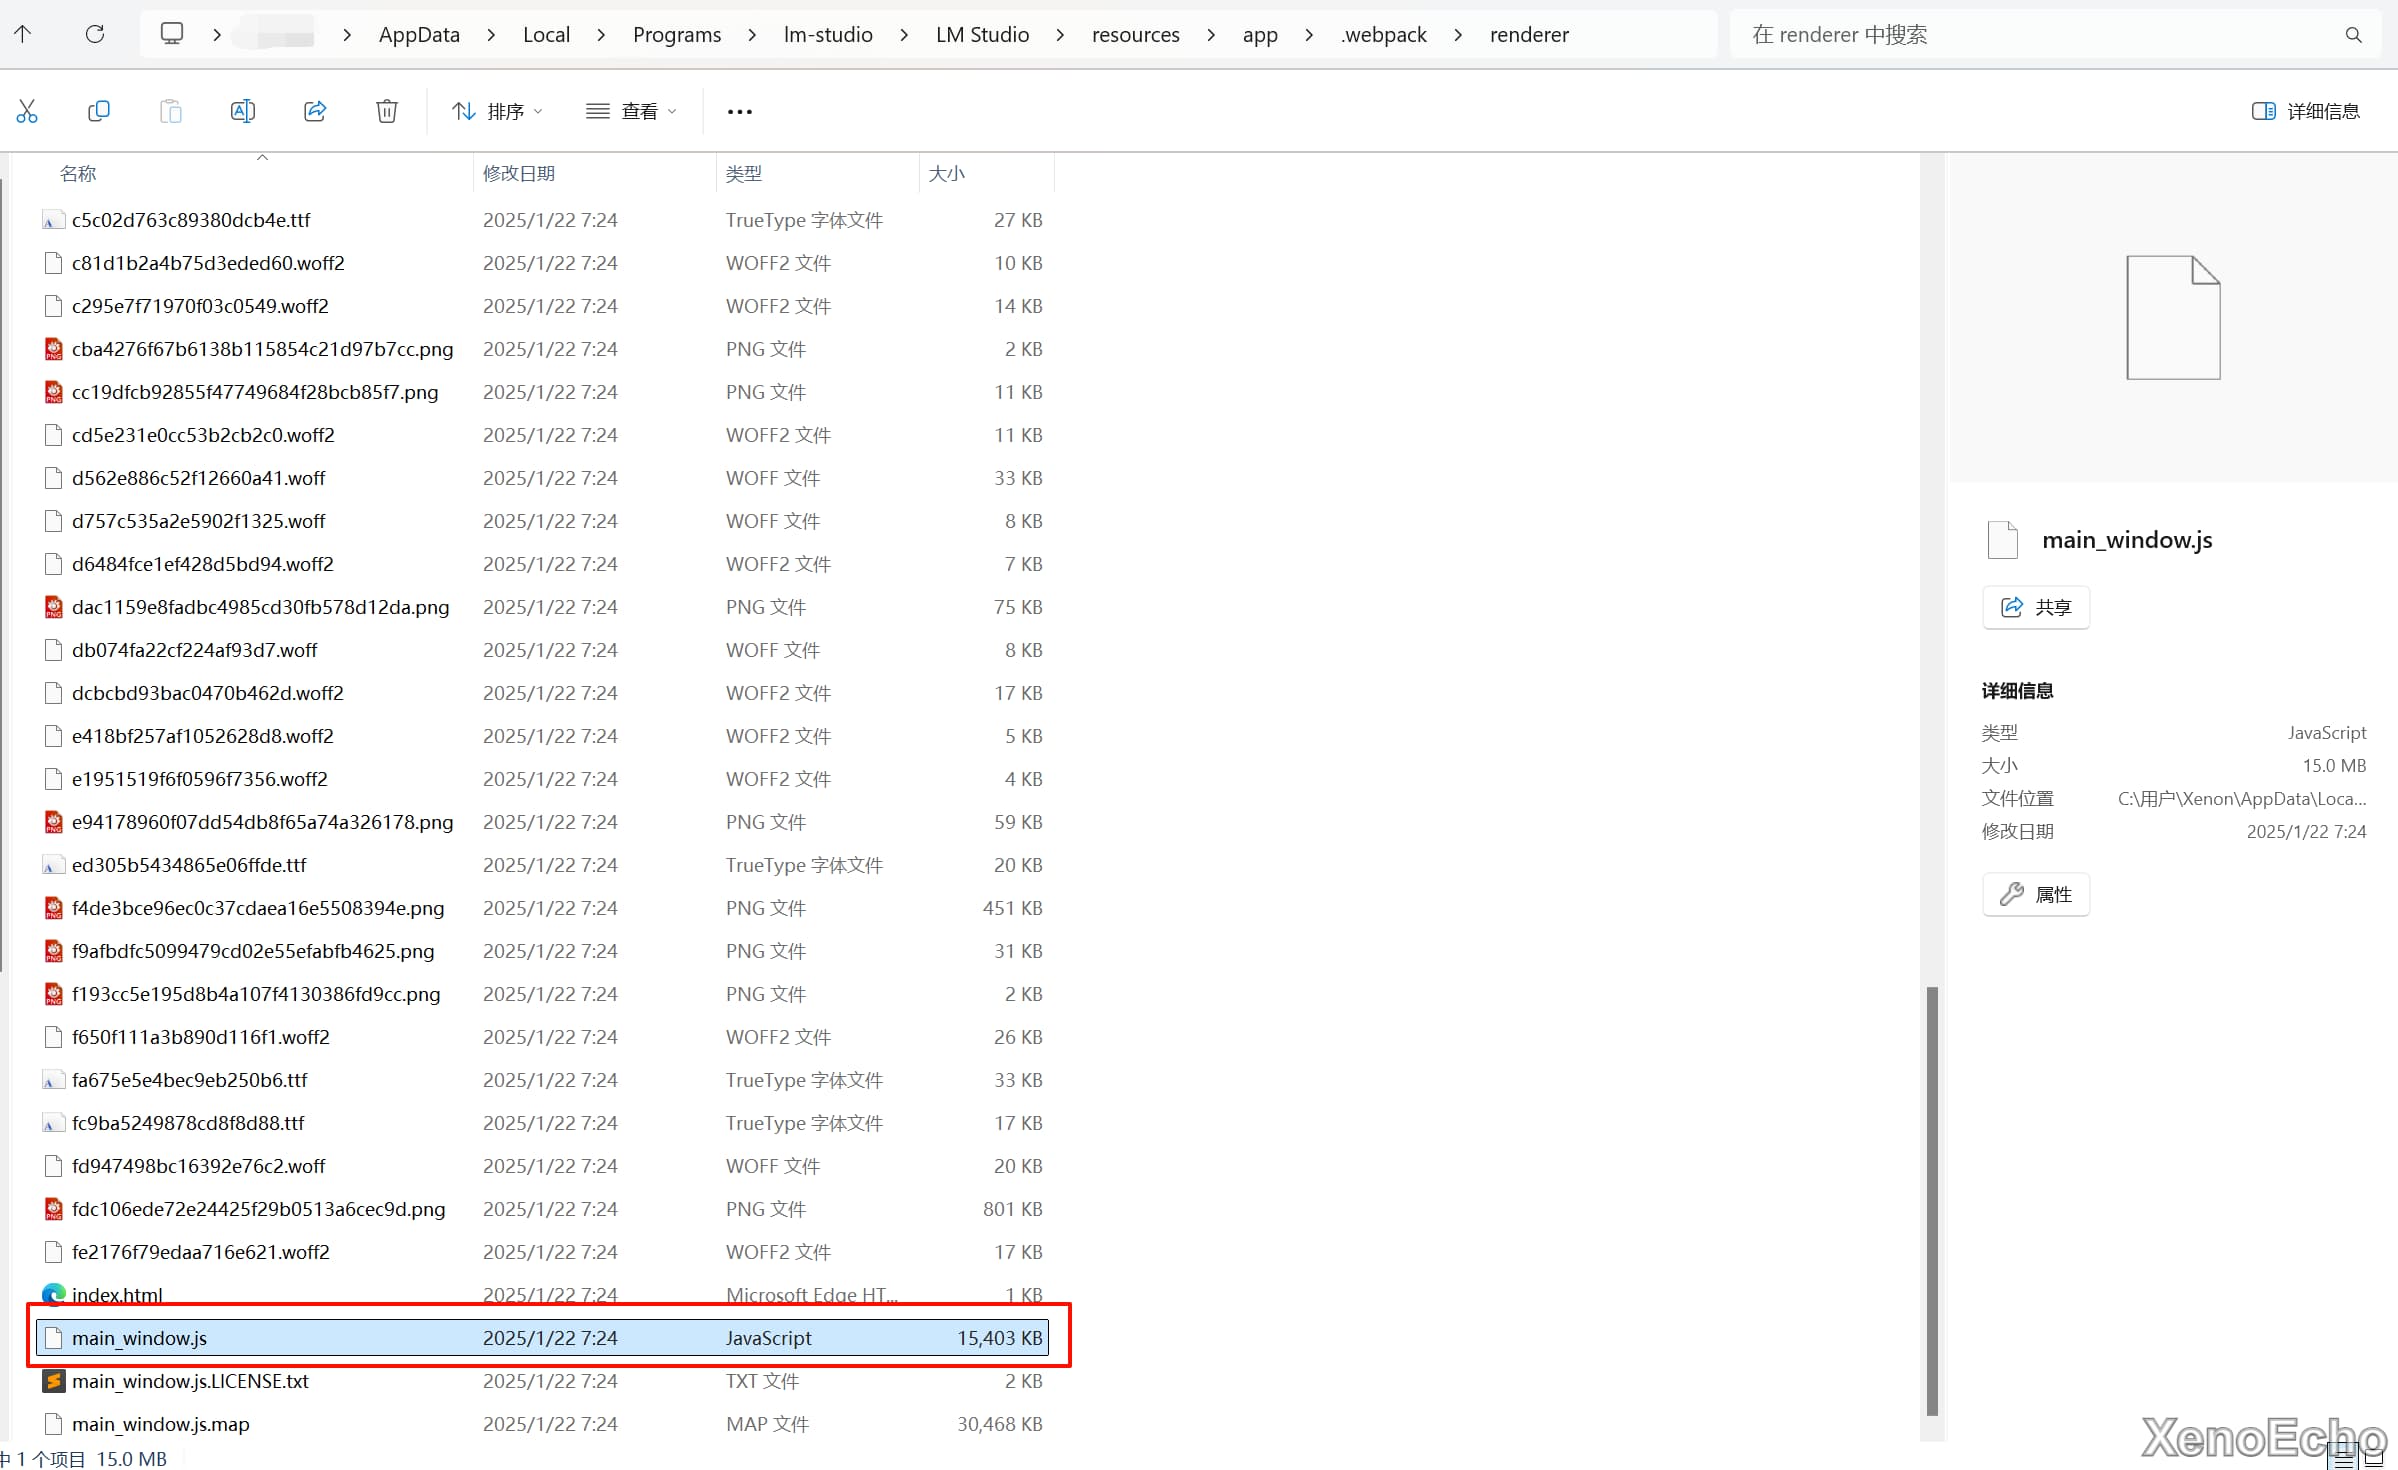Open the 排序 sort dropdown
The image size is (2398, 1470).
[497, 111]
